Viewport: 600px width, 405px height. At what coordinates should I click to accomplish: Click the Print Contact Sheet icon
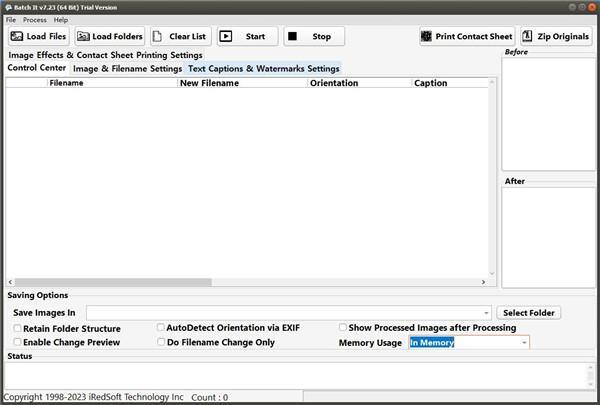[x=426, y=36]
